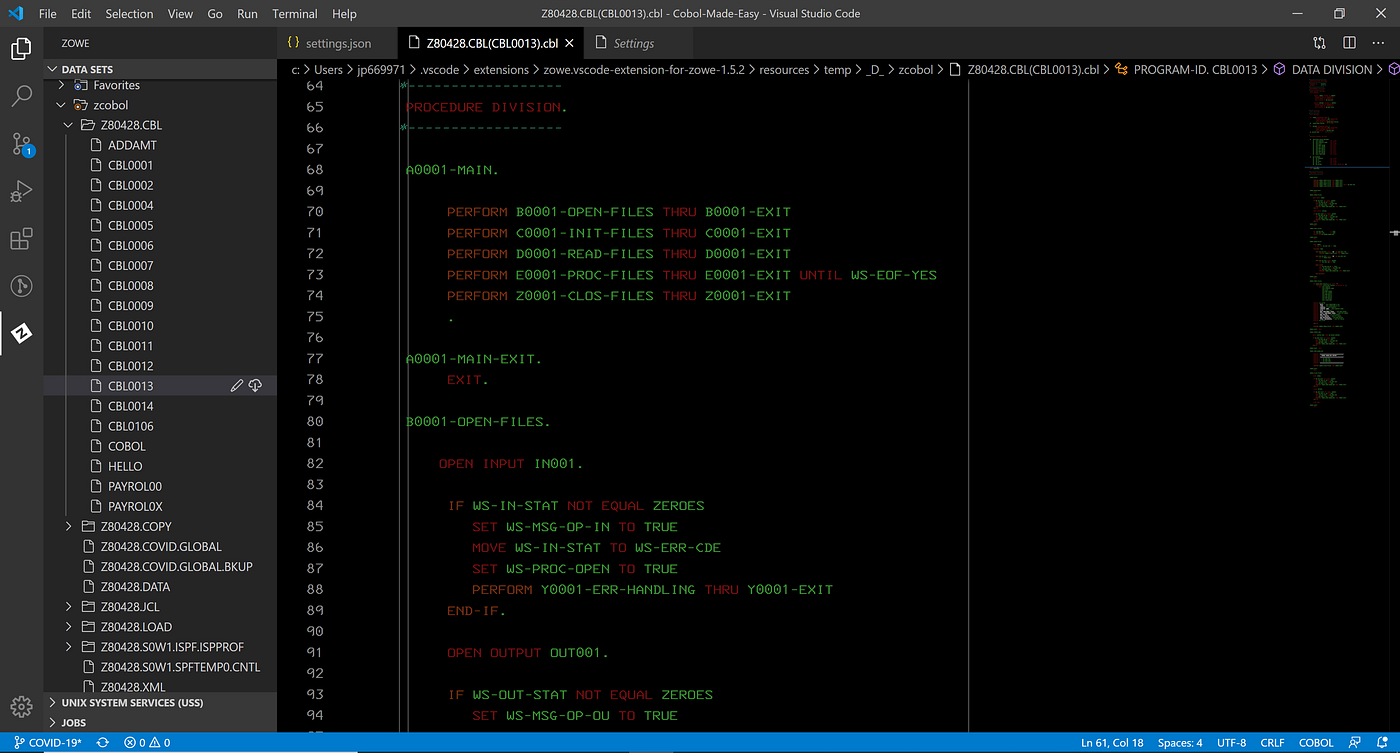Expand the Z80428.COPY data set
Image resolution: width=1400 pixels, height=753 pixels.
(68, 526)
